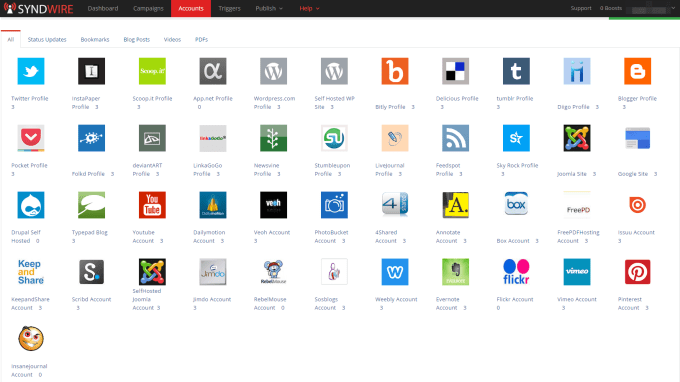Select the 4Shared Account icon
Screen dimensions: 680x382
(395, 204)
